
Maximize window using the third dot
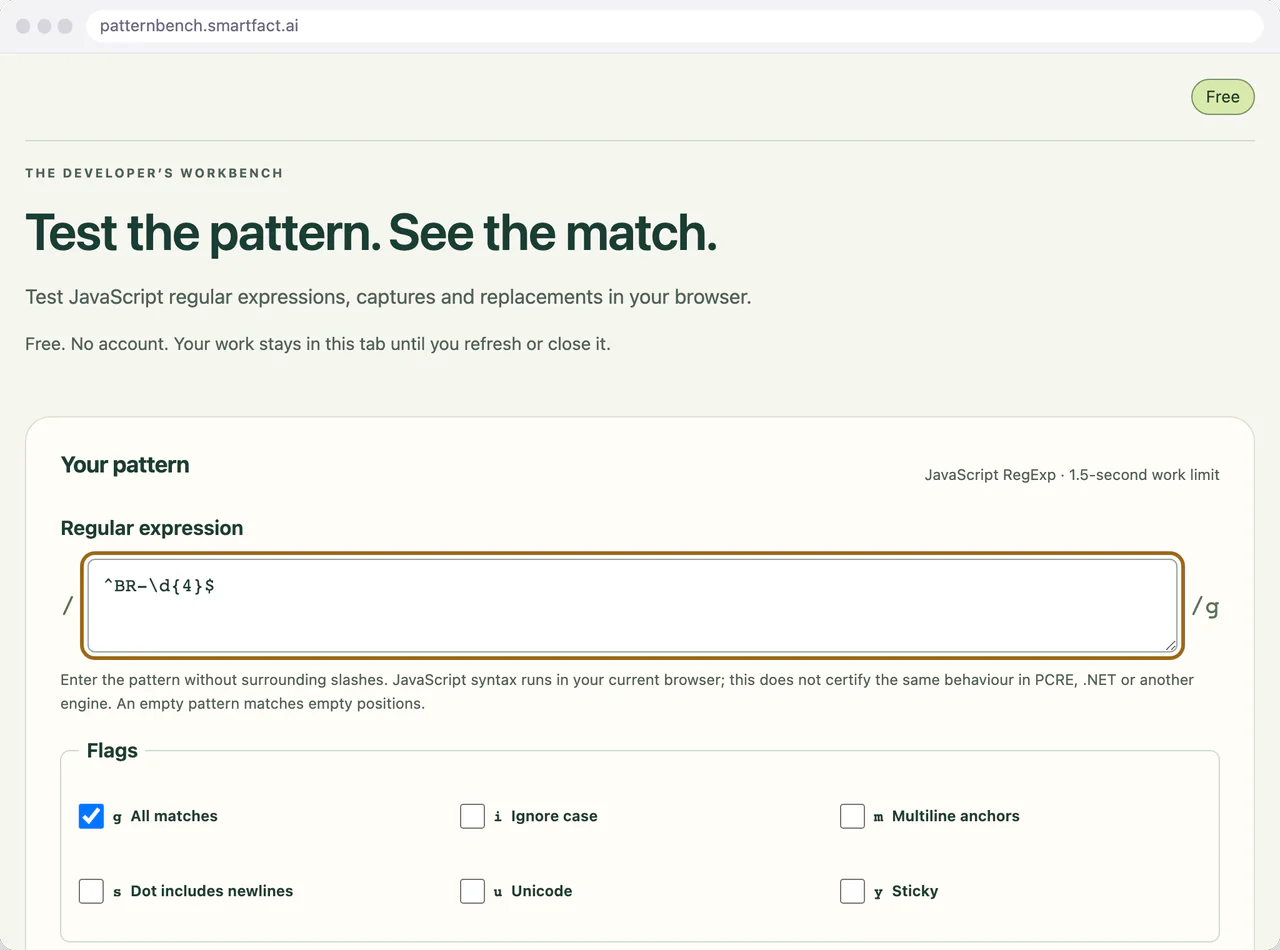coord(65,26)
